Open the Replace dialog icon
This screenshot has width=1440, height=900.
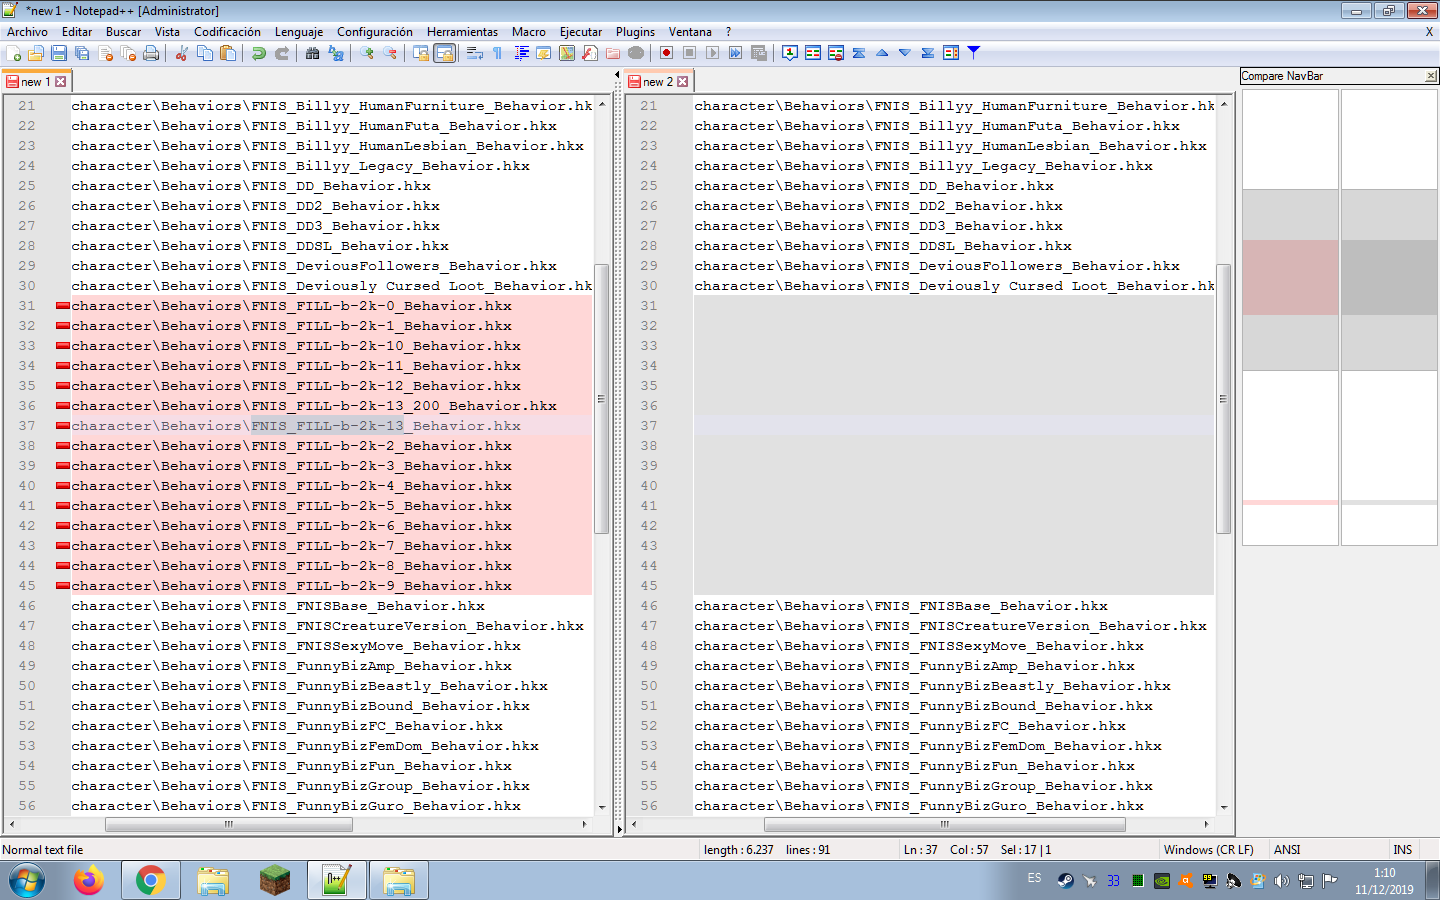click(x=336, y=53)
